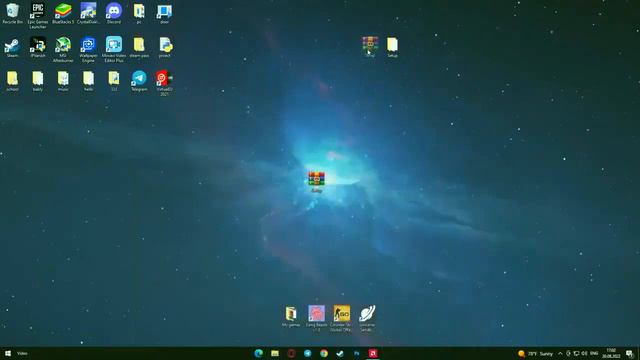The height and width of the screenshot is (360, 640).
Task: Open the Universe Sandbox planet icon
Action: tap(367, 318)
